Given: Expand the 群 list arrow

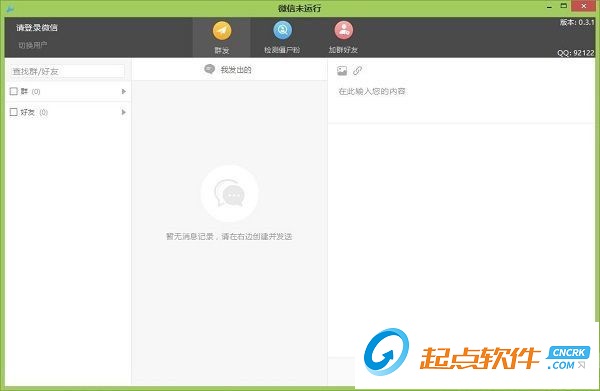Looking at the screenshot, I should tap(124, 91).
